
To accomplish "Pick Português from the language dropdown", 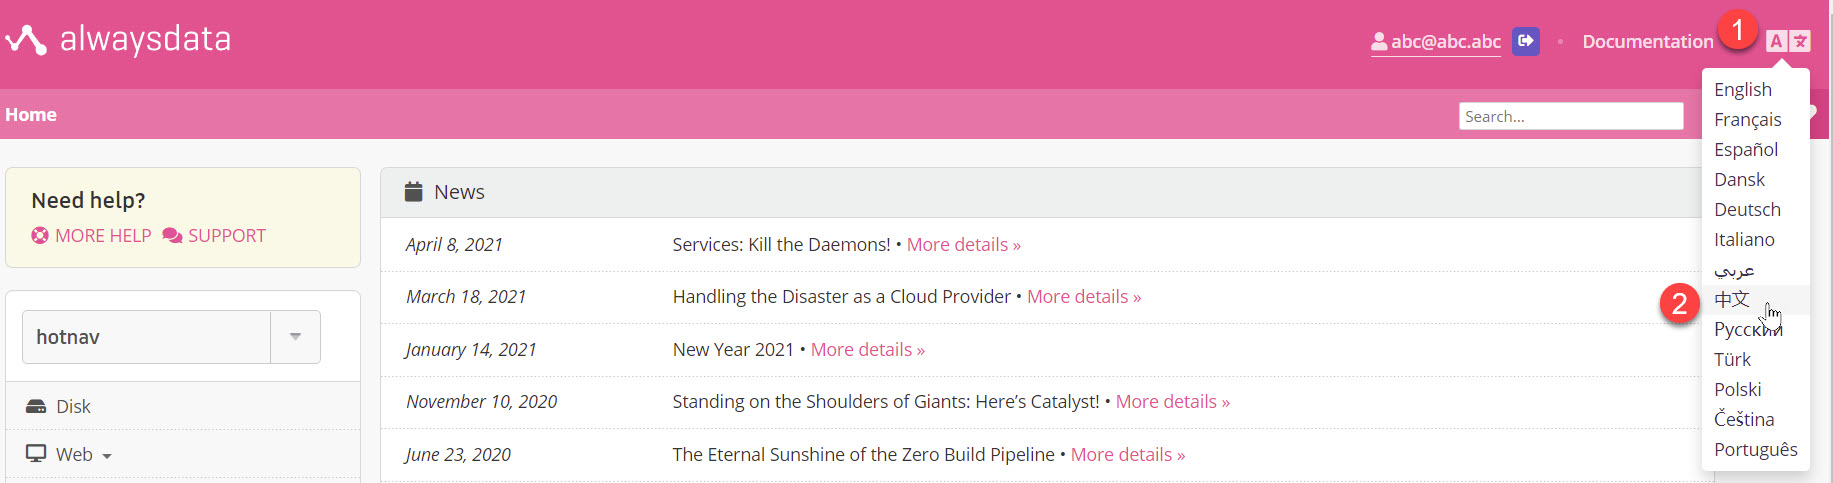I will pos(1755,449).
